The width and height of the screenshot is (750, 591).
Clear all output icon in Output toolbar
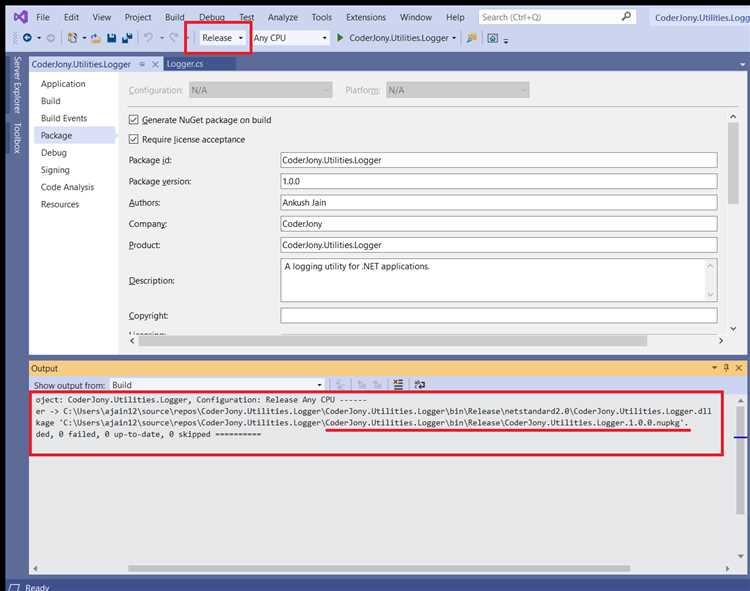pos(398,384)
